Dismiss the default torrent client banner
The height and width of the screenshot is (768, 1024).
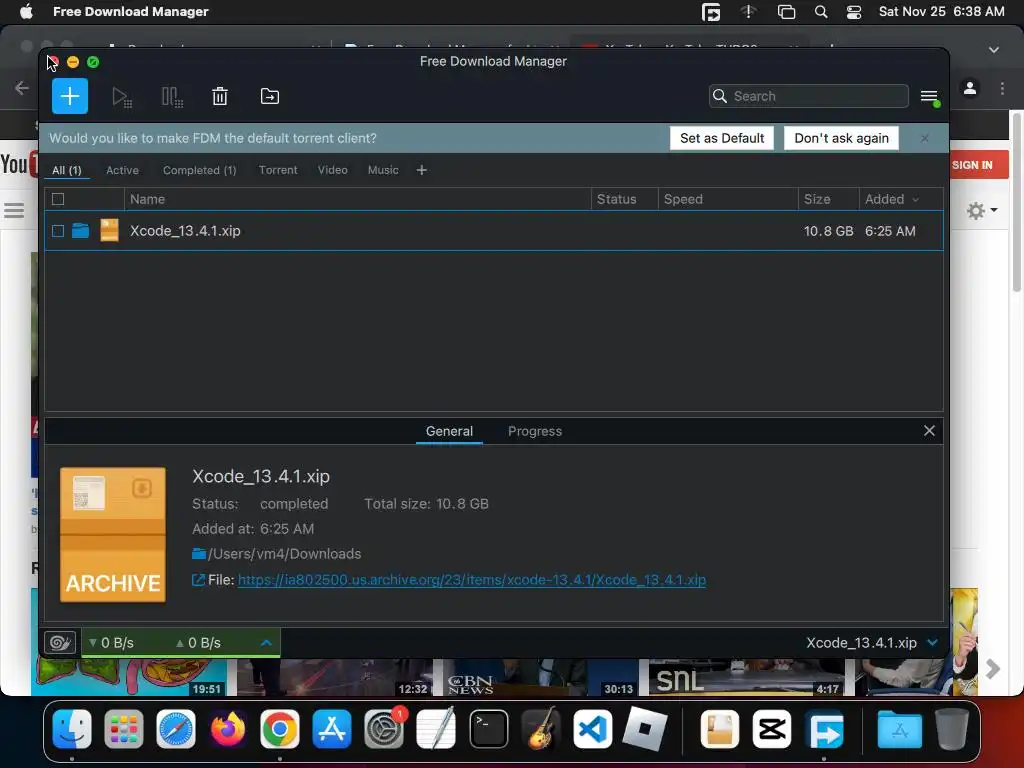pos(925,138)
